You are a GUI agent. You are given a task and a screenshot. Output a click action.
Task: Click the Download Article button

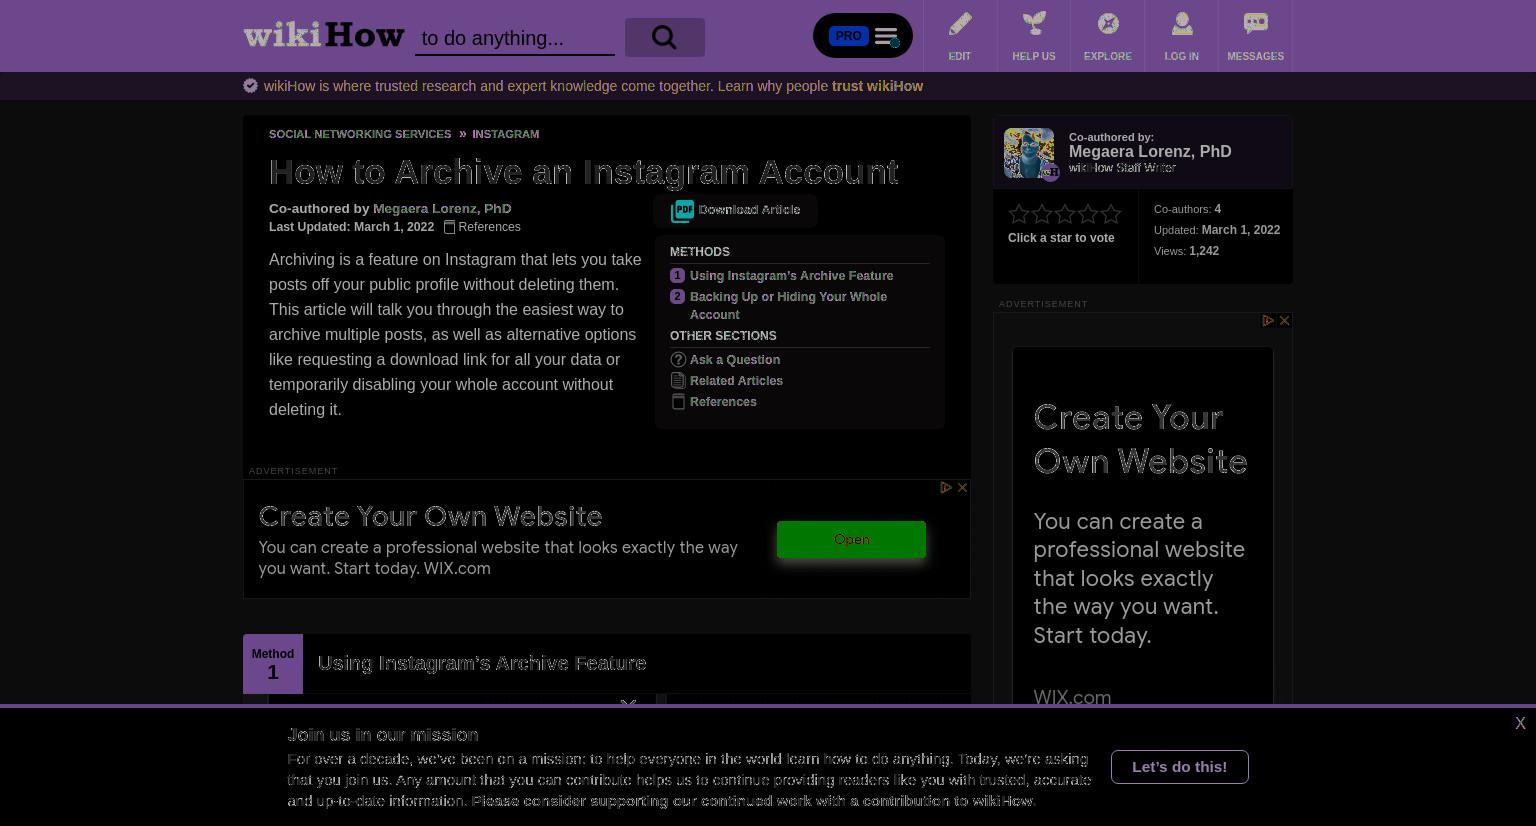click(x=736, y=210)
